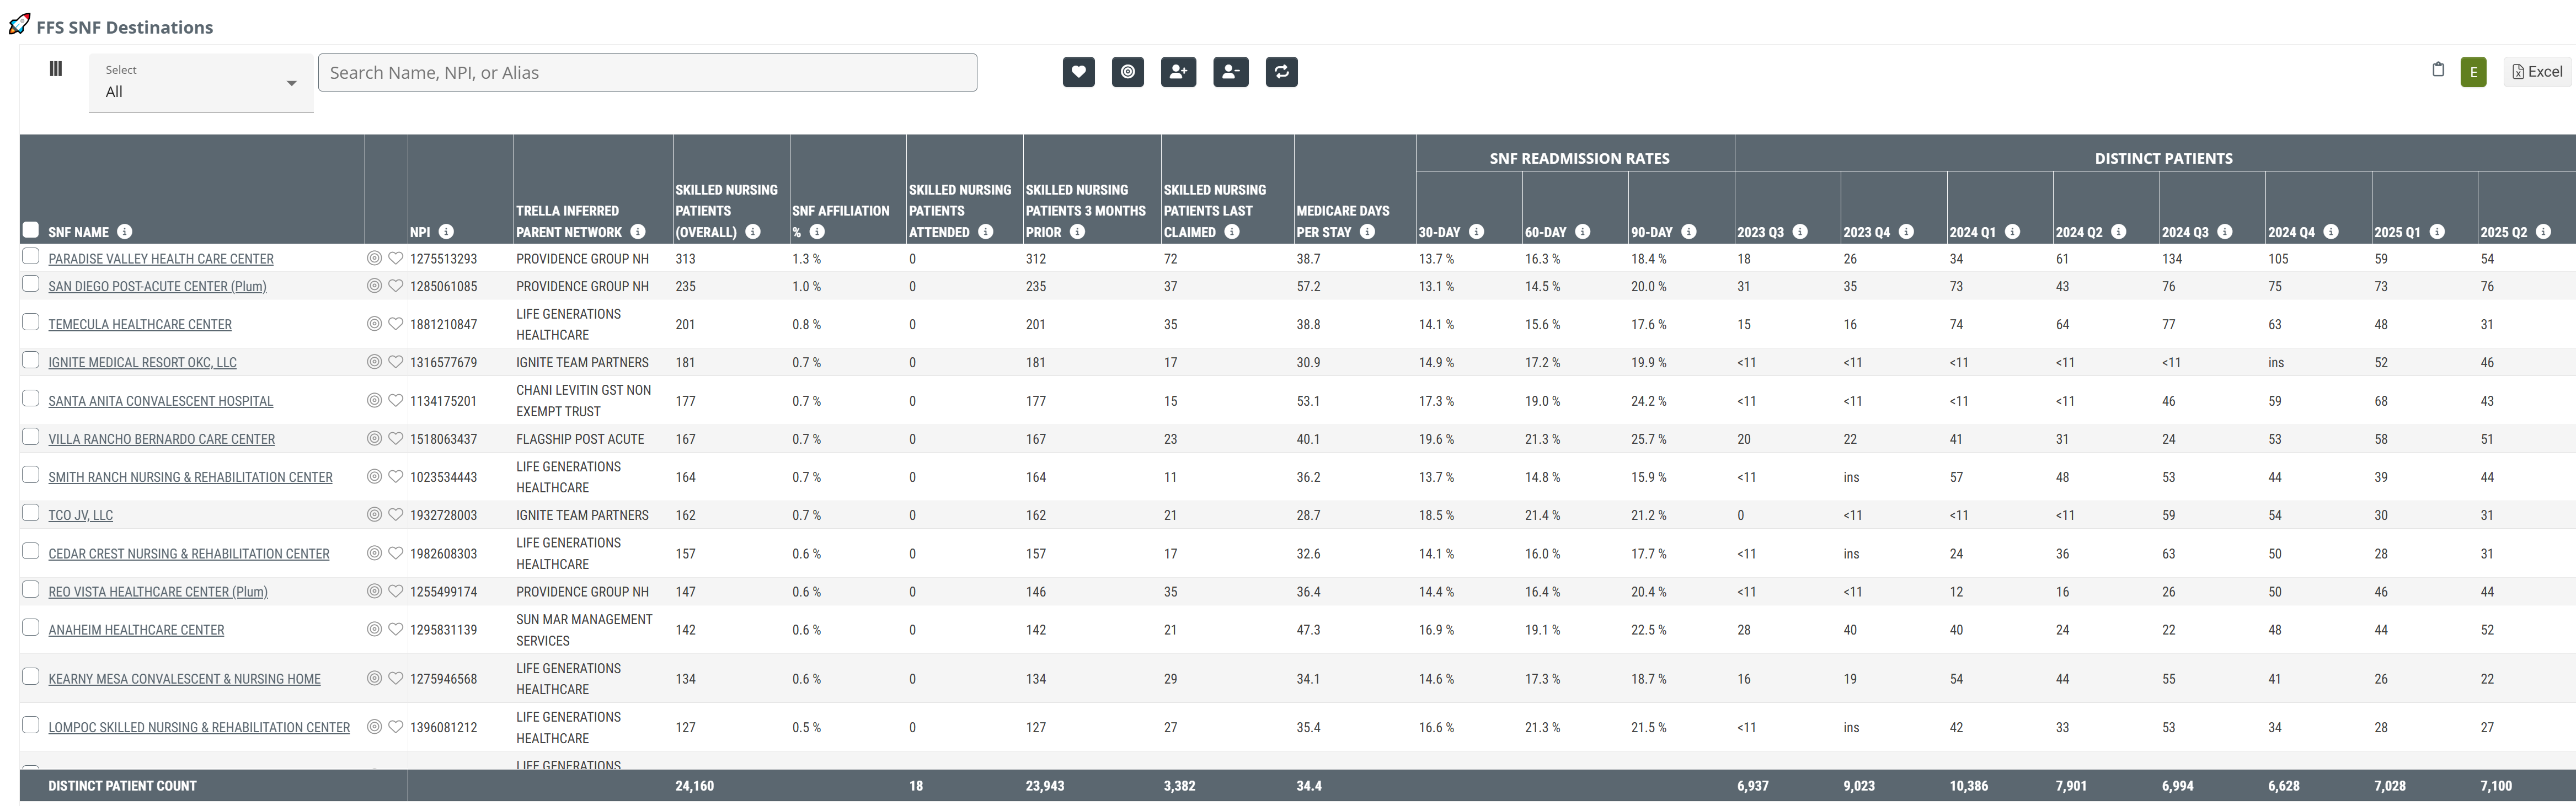Image resolution: width=2576 pixels, height=806 pixels.
Task: Click the favorites heart toolbar button
Action: (1078, 72)
